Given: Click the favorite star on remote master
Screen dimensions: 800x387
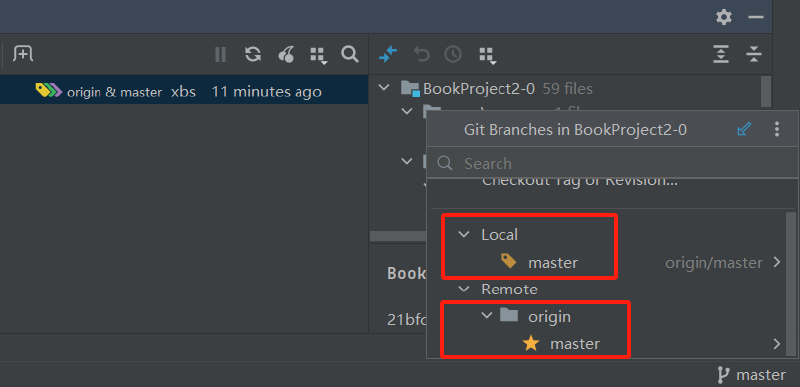Looking at the screenshot, I should (x=531, y=344).
